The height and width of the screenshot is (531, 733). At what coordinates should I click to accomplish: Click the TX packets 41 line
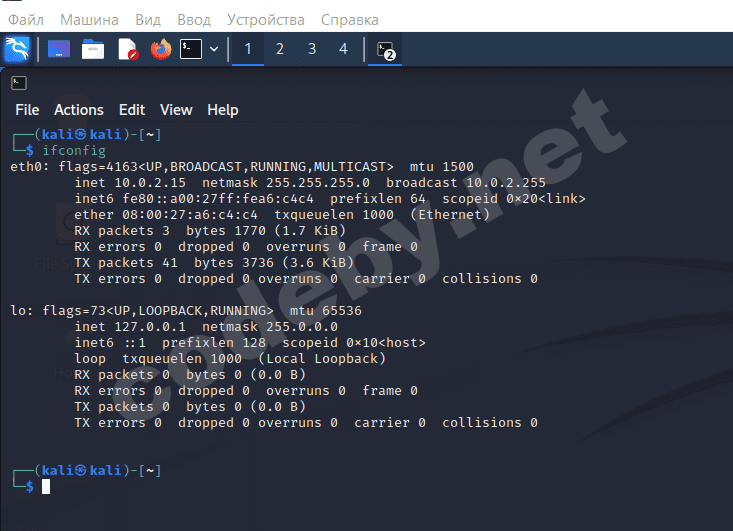point(214,263)
